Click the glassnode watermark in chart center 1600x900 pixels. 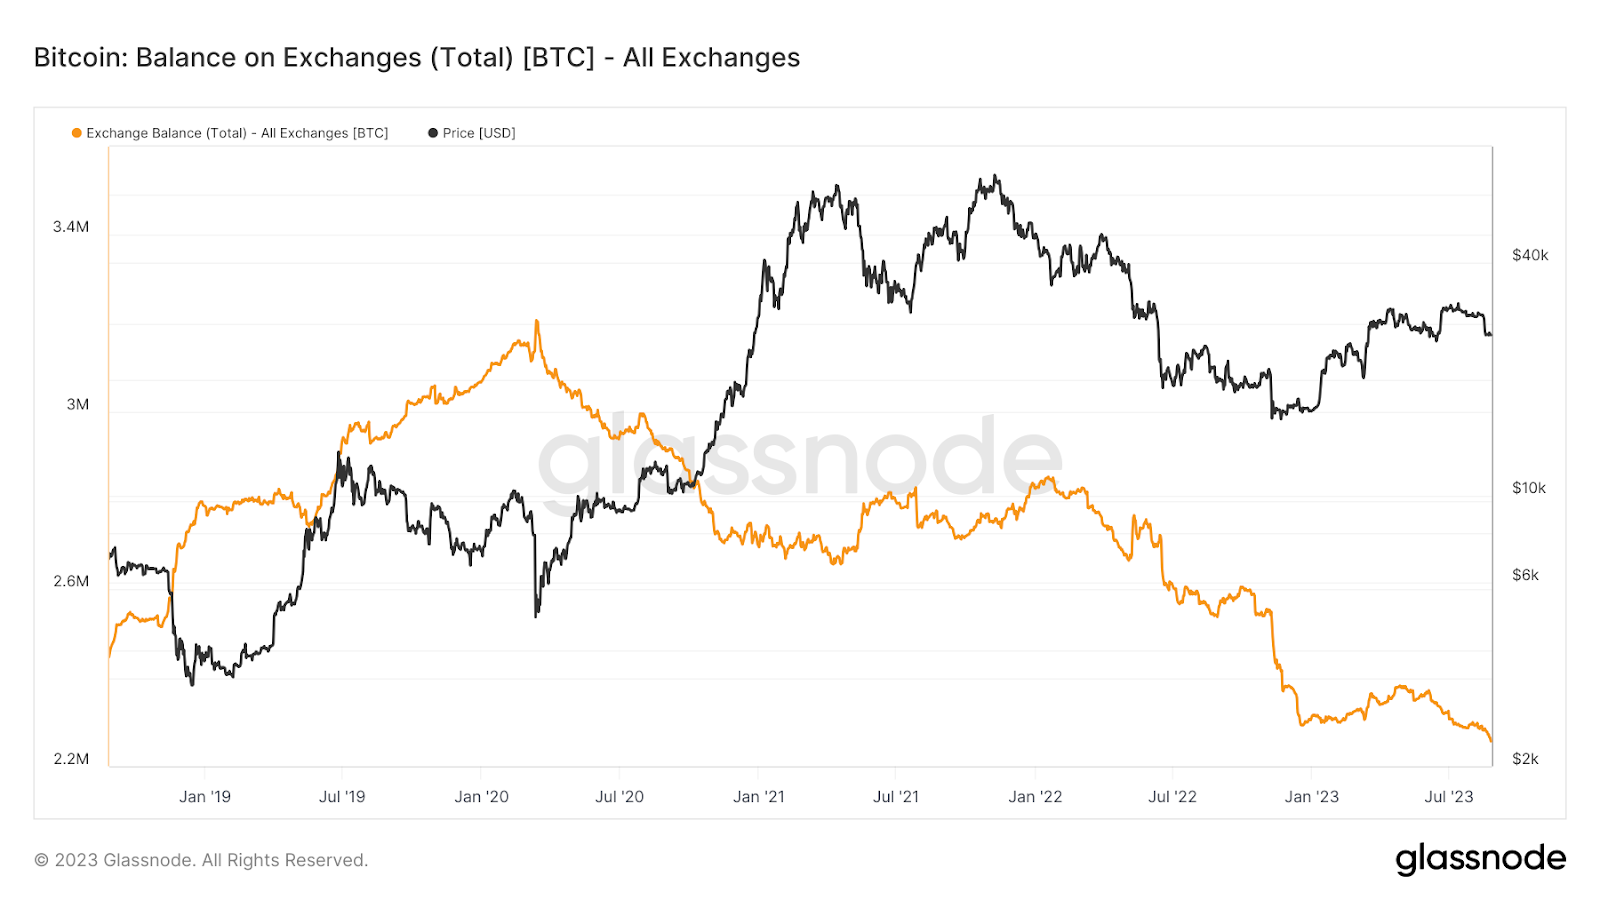coord(800,455)
